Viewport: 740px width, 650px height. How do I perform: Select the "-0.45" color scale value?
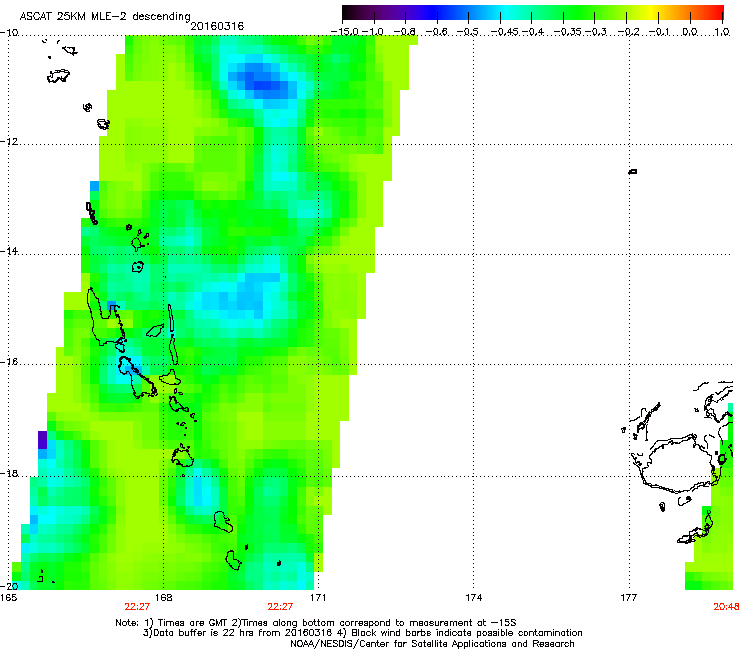click(504, 32)
